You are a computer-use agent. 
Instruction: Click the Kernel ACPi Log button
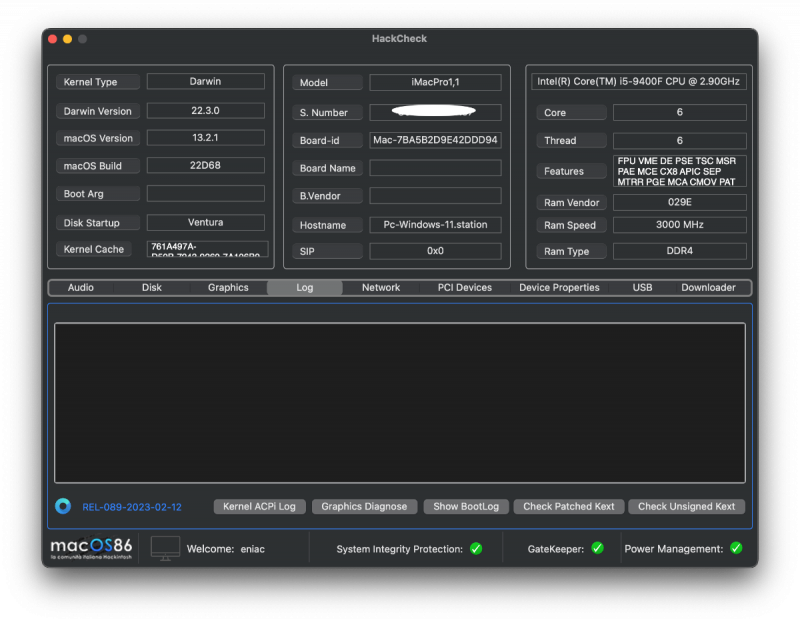259,506
